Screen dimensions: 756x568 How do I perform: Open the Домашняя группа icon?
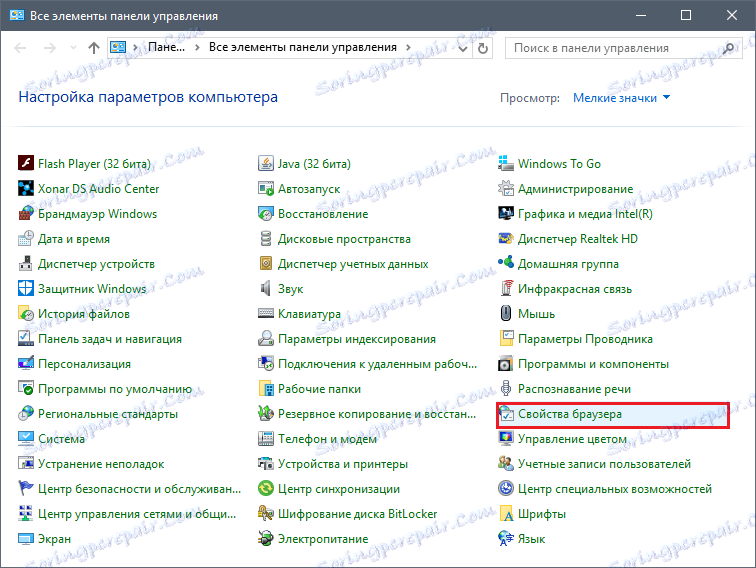(x=506, y=264)
